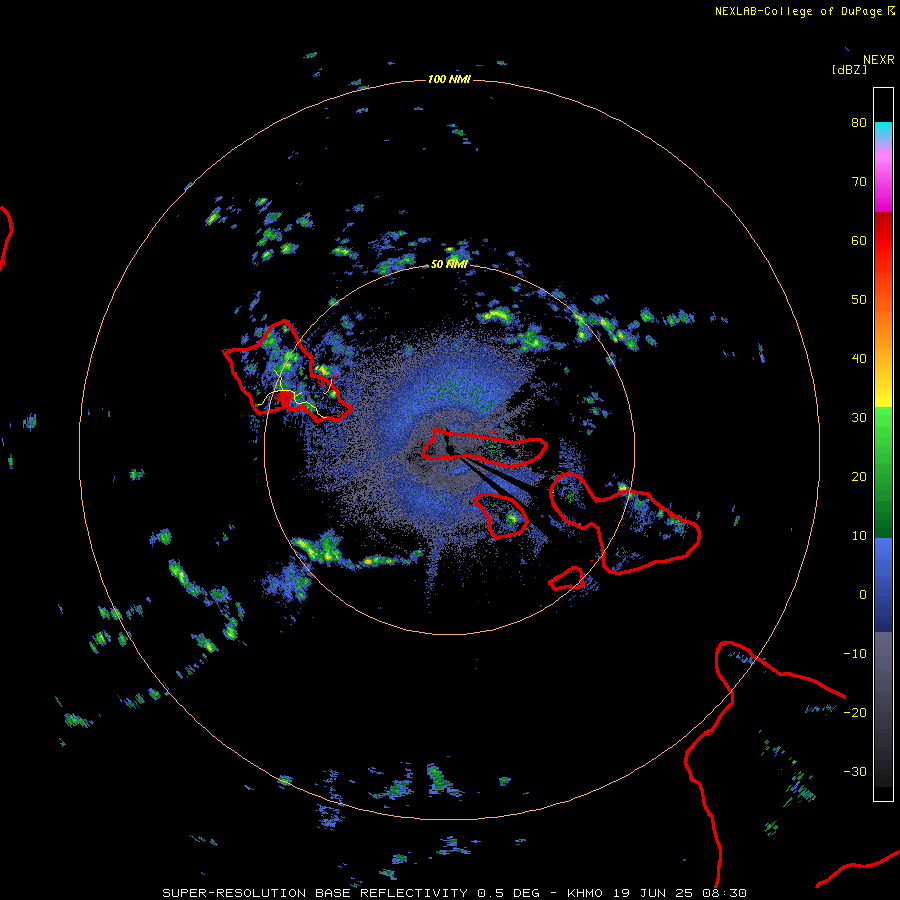Click the 70 value on the dBZ scale

pos(859,181)
